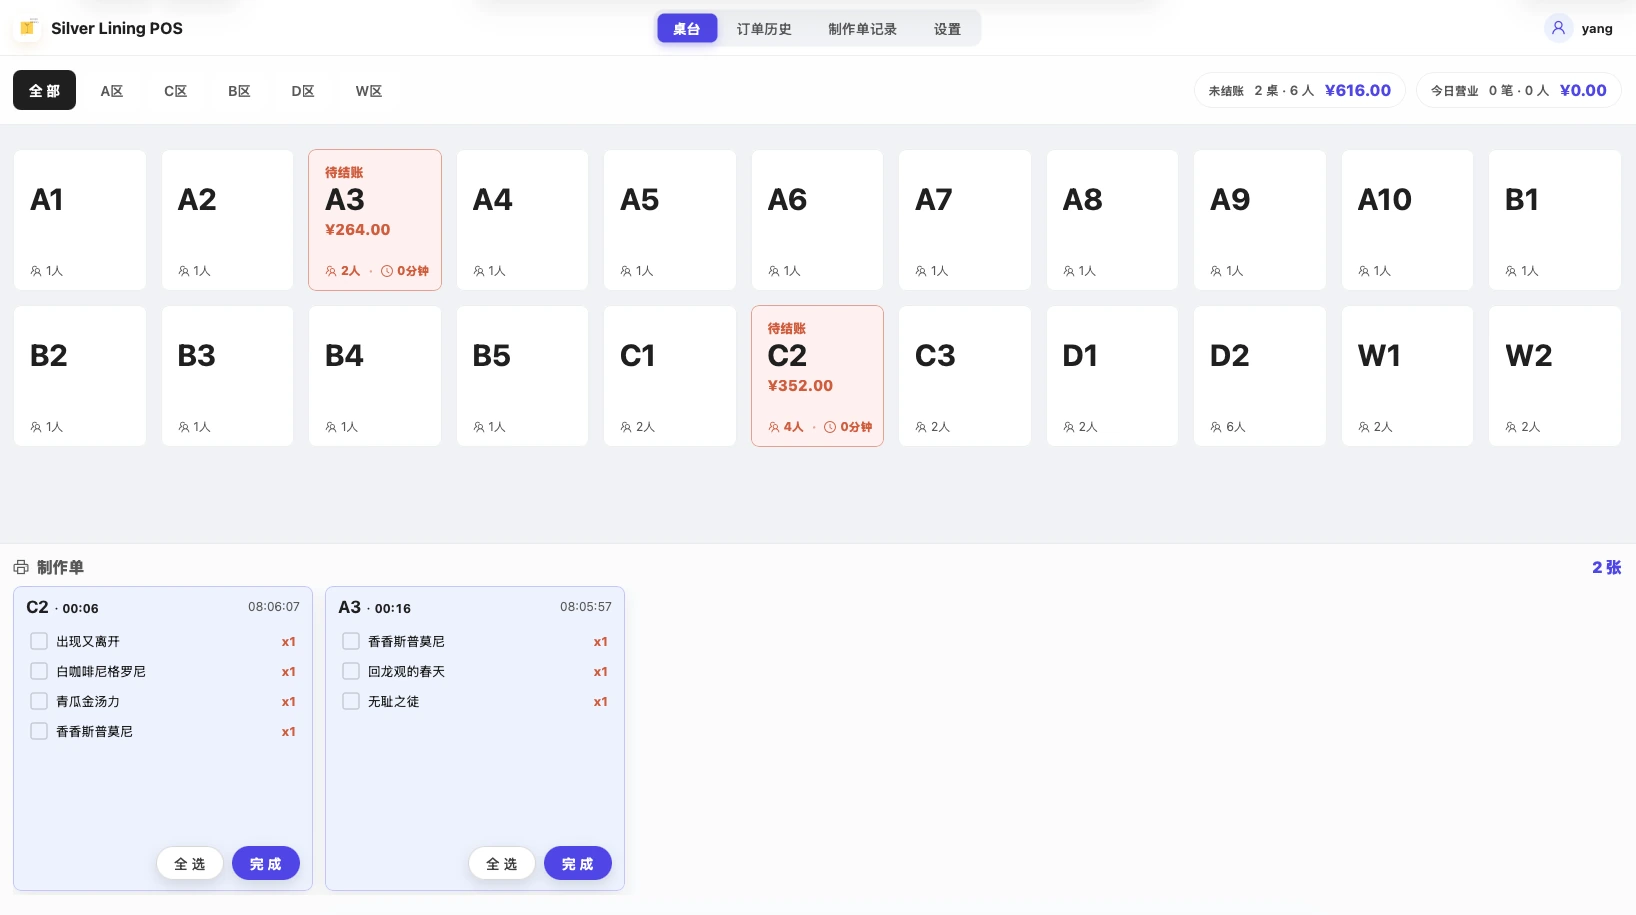Open the yang user avatar icon
This screenshot has width=1636, height=915.
[x=1558, y=28]
